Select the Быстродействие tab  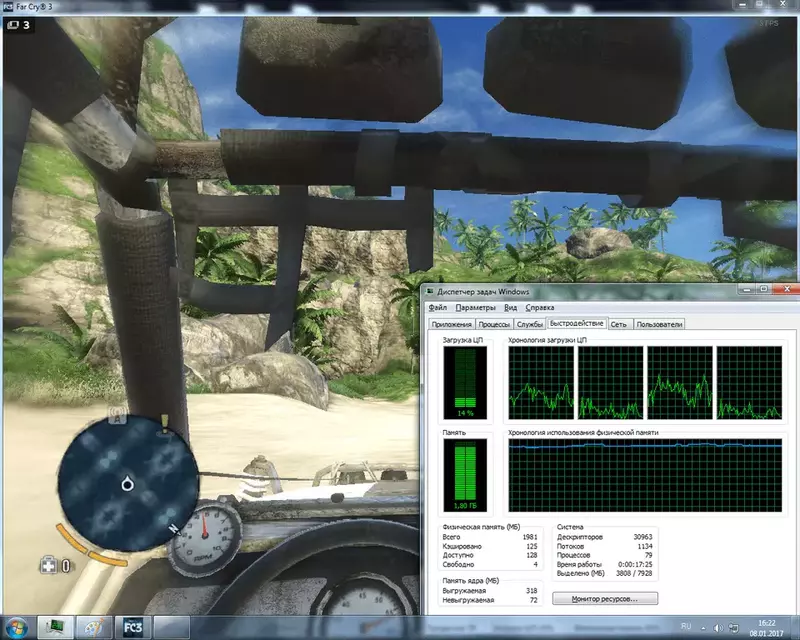pos(577,323)
